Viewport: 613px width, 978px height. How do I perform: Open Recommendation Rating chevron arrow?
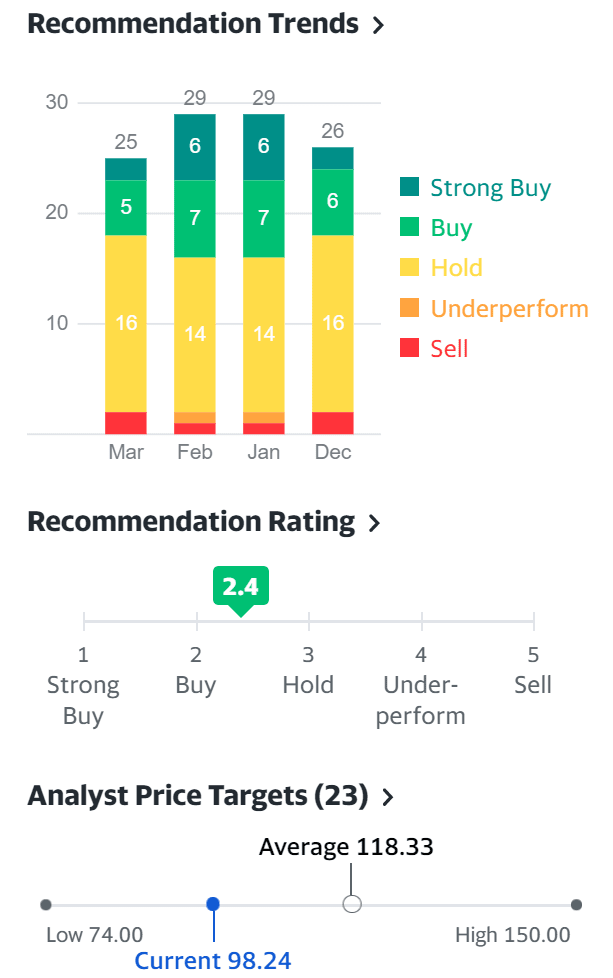374,523
